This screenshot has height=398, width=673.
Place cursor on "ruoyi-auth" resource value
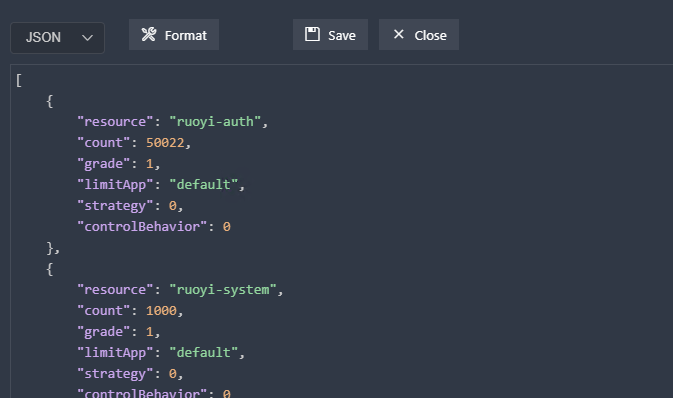click(x=215, y=122)
